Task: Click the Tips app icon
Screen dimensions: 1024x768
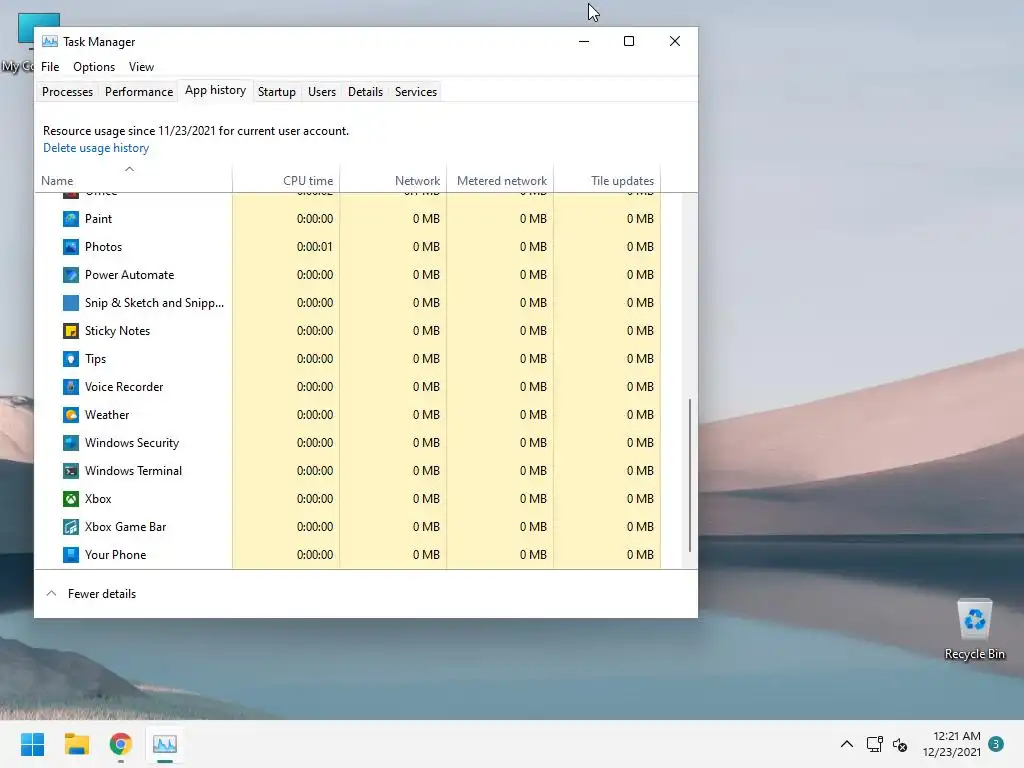Action: (x=71, y=359)
